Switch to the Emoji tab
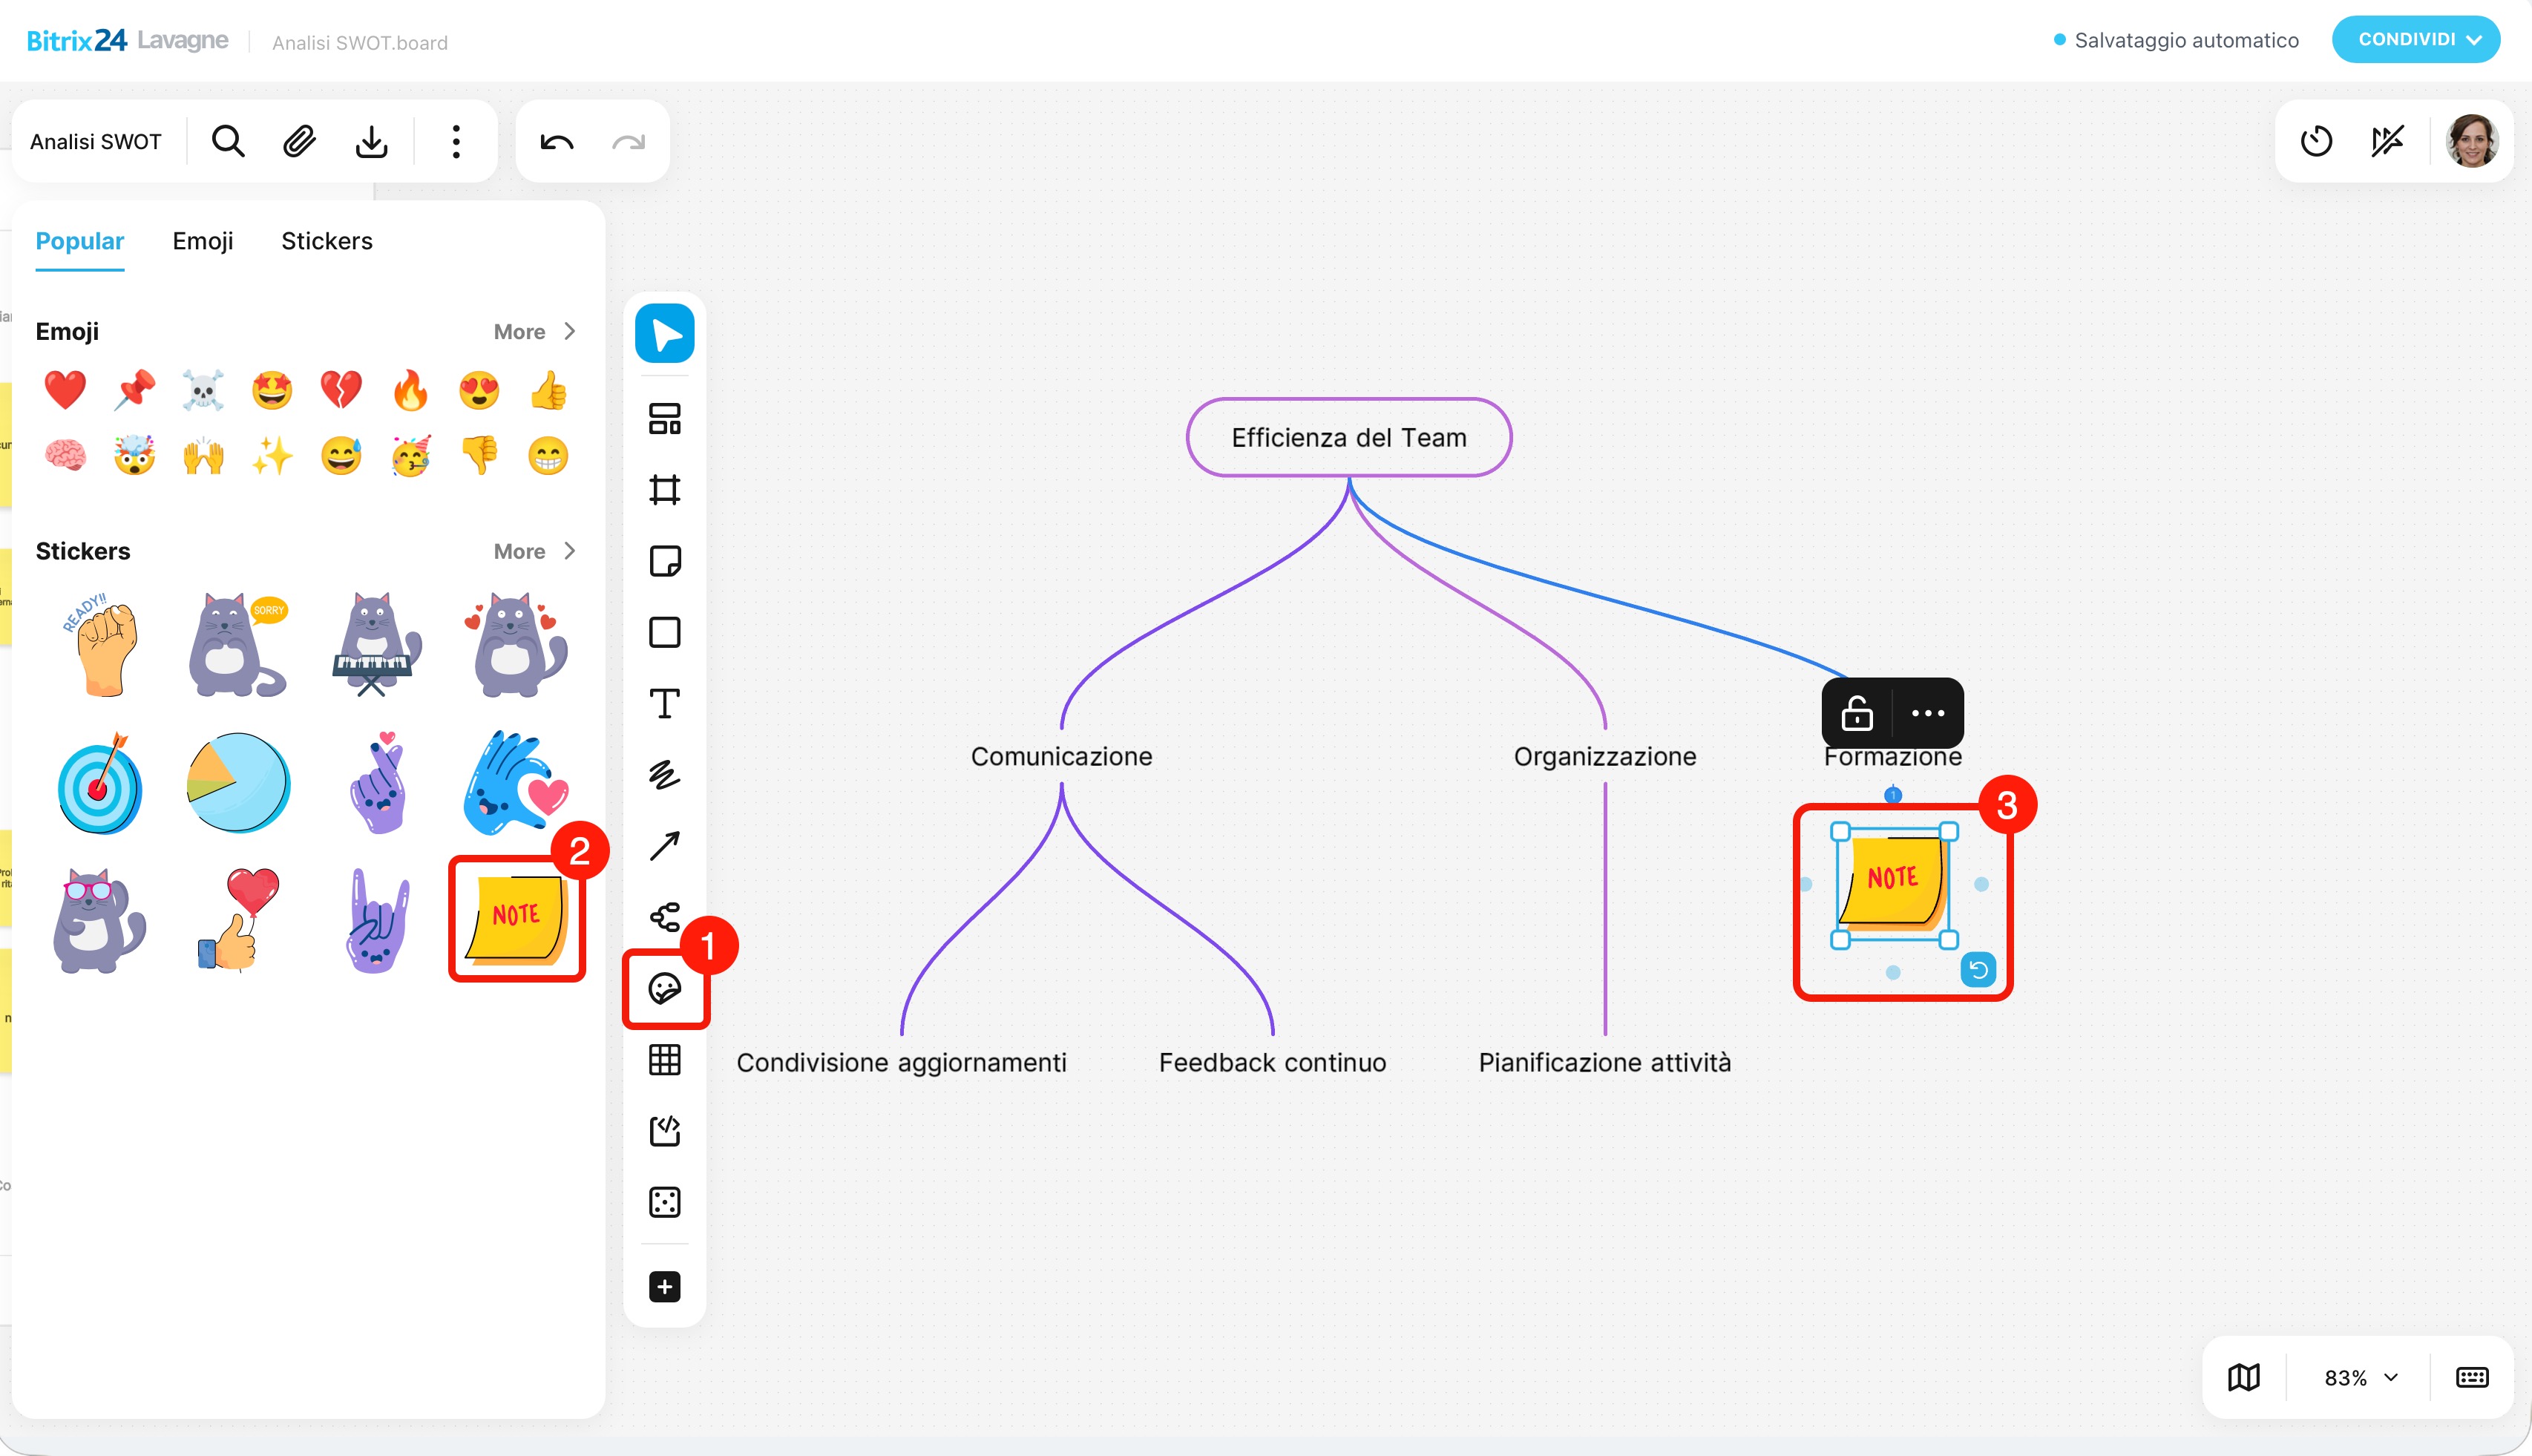Screen dimensions: 2532x1456 coord(202,241)
